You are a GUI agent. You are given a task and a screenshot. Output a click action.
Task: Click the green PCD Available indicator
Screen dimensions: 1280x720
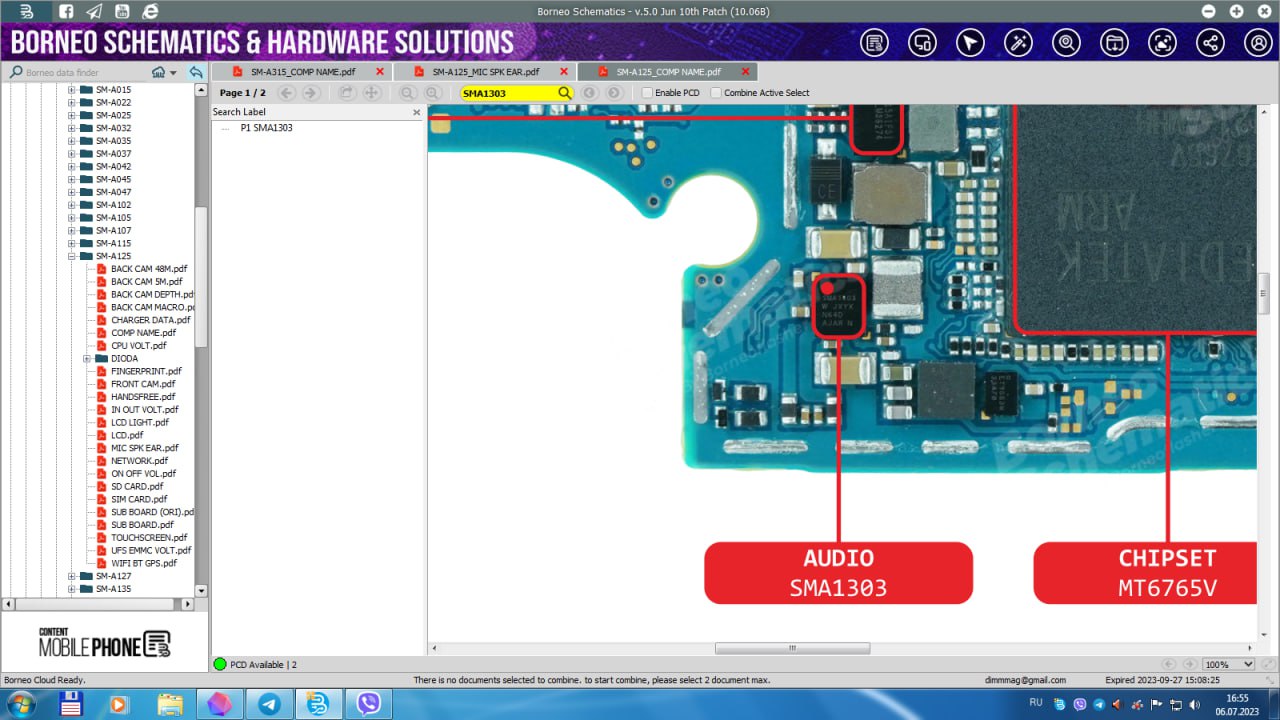click(220, 664)
